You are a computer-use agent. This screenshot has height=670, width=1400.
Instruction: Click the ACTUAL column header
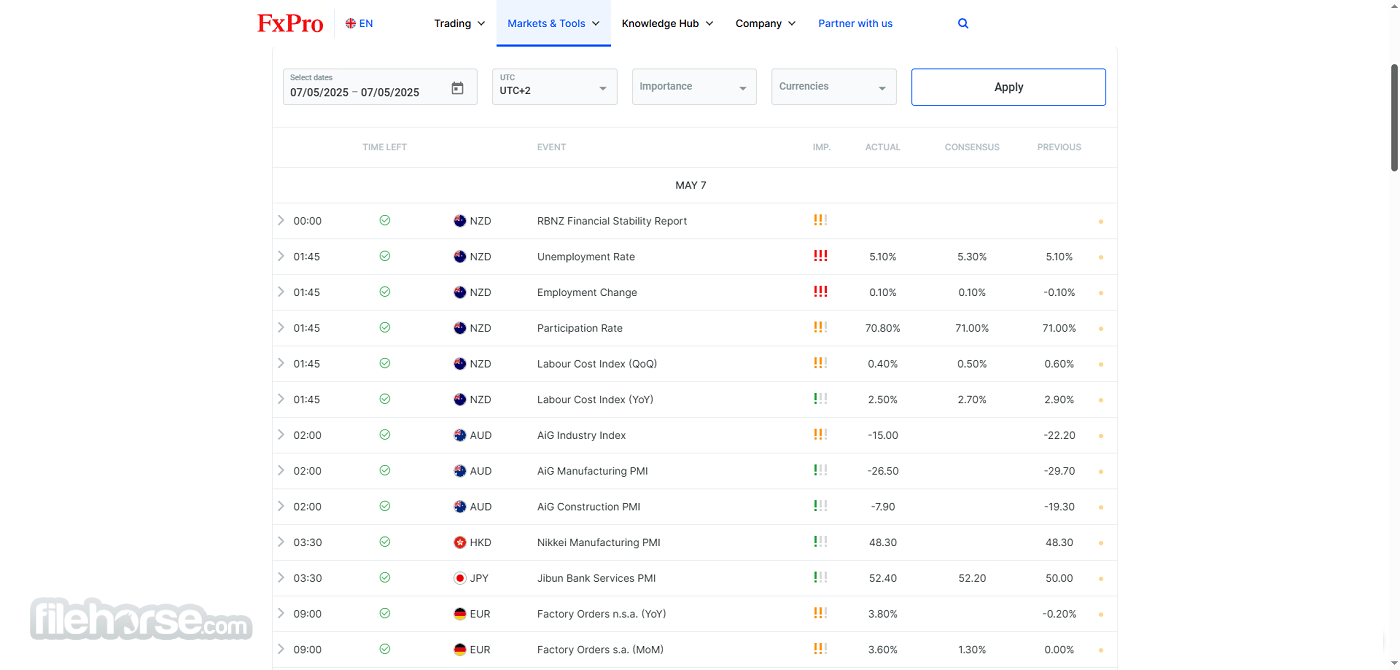pos(883,147)
